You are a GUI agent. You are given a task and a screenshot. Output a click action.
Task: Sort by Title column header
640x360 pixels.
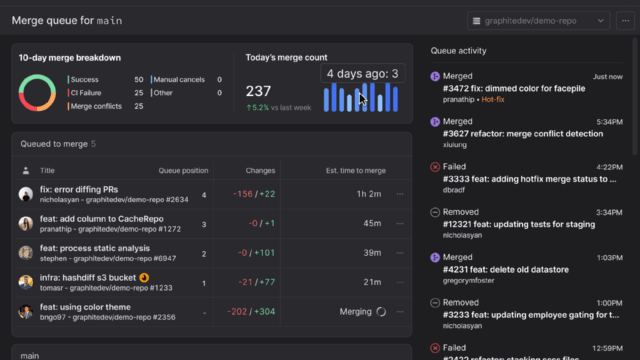(x=47, y=171)
